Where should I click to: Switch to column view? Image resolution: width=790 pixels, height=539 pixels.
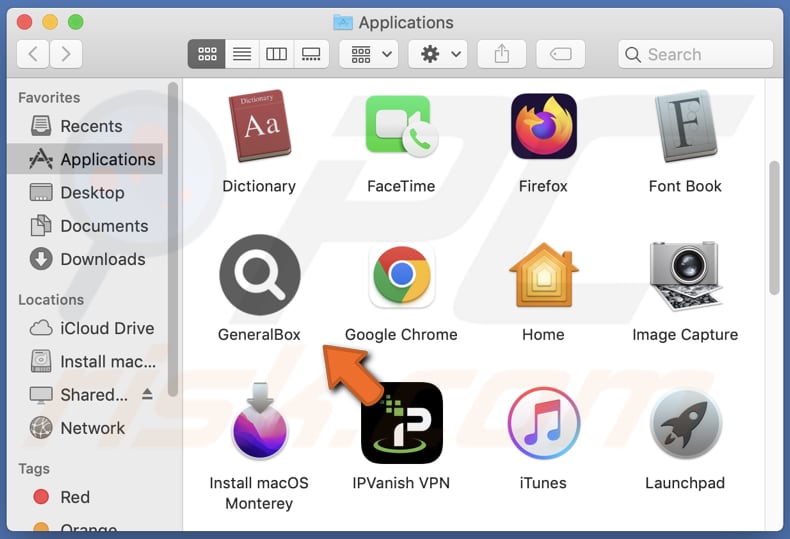276,54
